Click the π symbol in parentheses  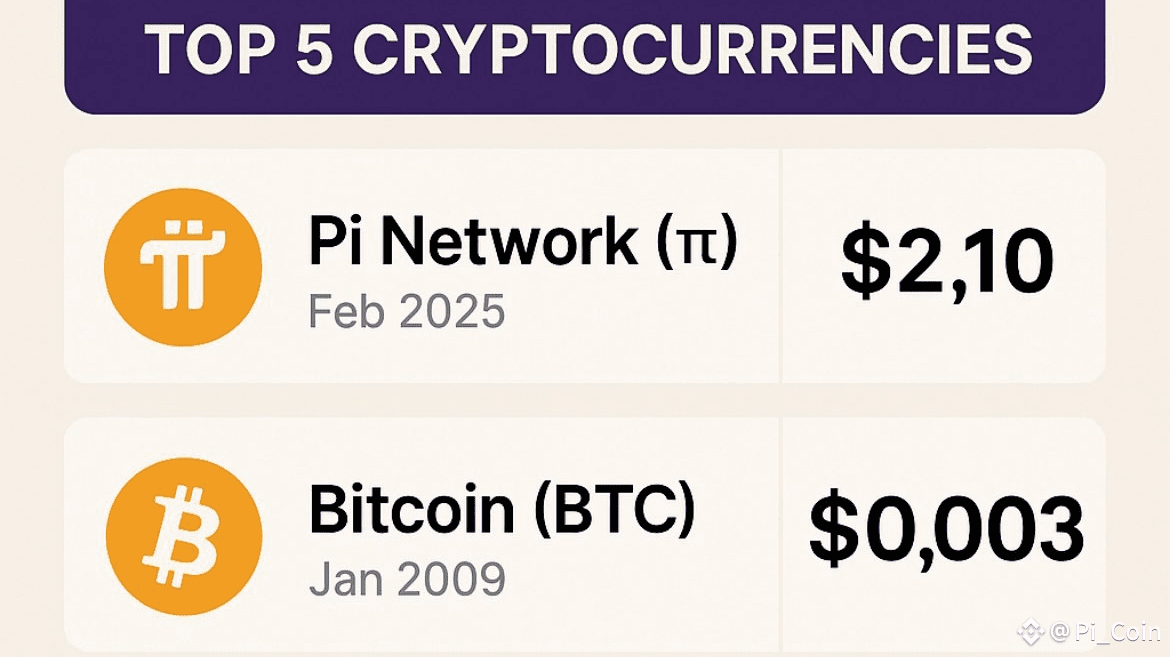tap(697, 242)
